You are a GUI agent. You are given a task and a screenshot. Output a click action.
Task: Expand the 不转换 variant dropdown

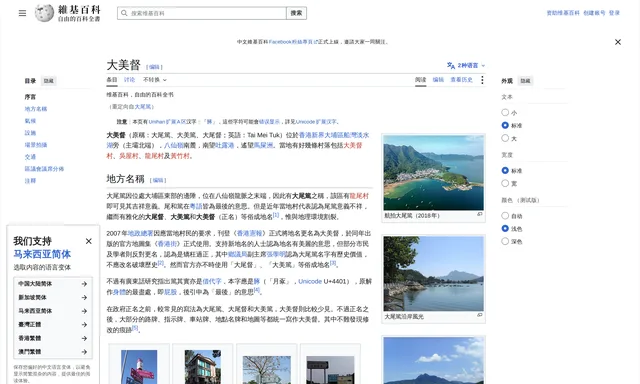coord(155,80)
